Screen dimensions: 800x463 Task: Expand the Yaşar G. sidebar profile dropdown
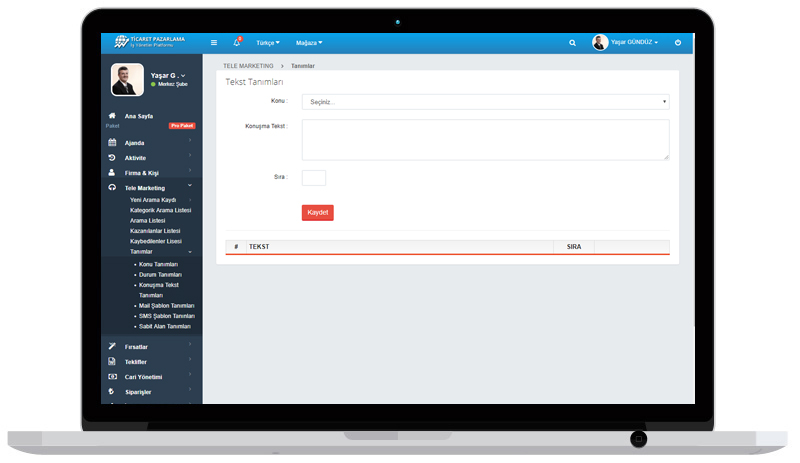tap(168, 76)
